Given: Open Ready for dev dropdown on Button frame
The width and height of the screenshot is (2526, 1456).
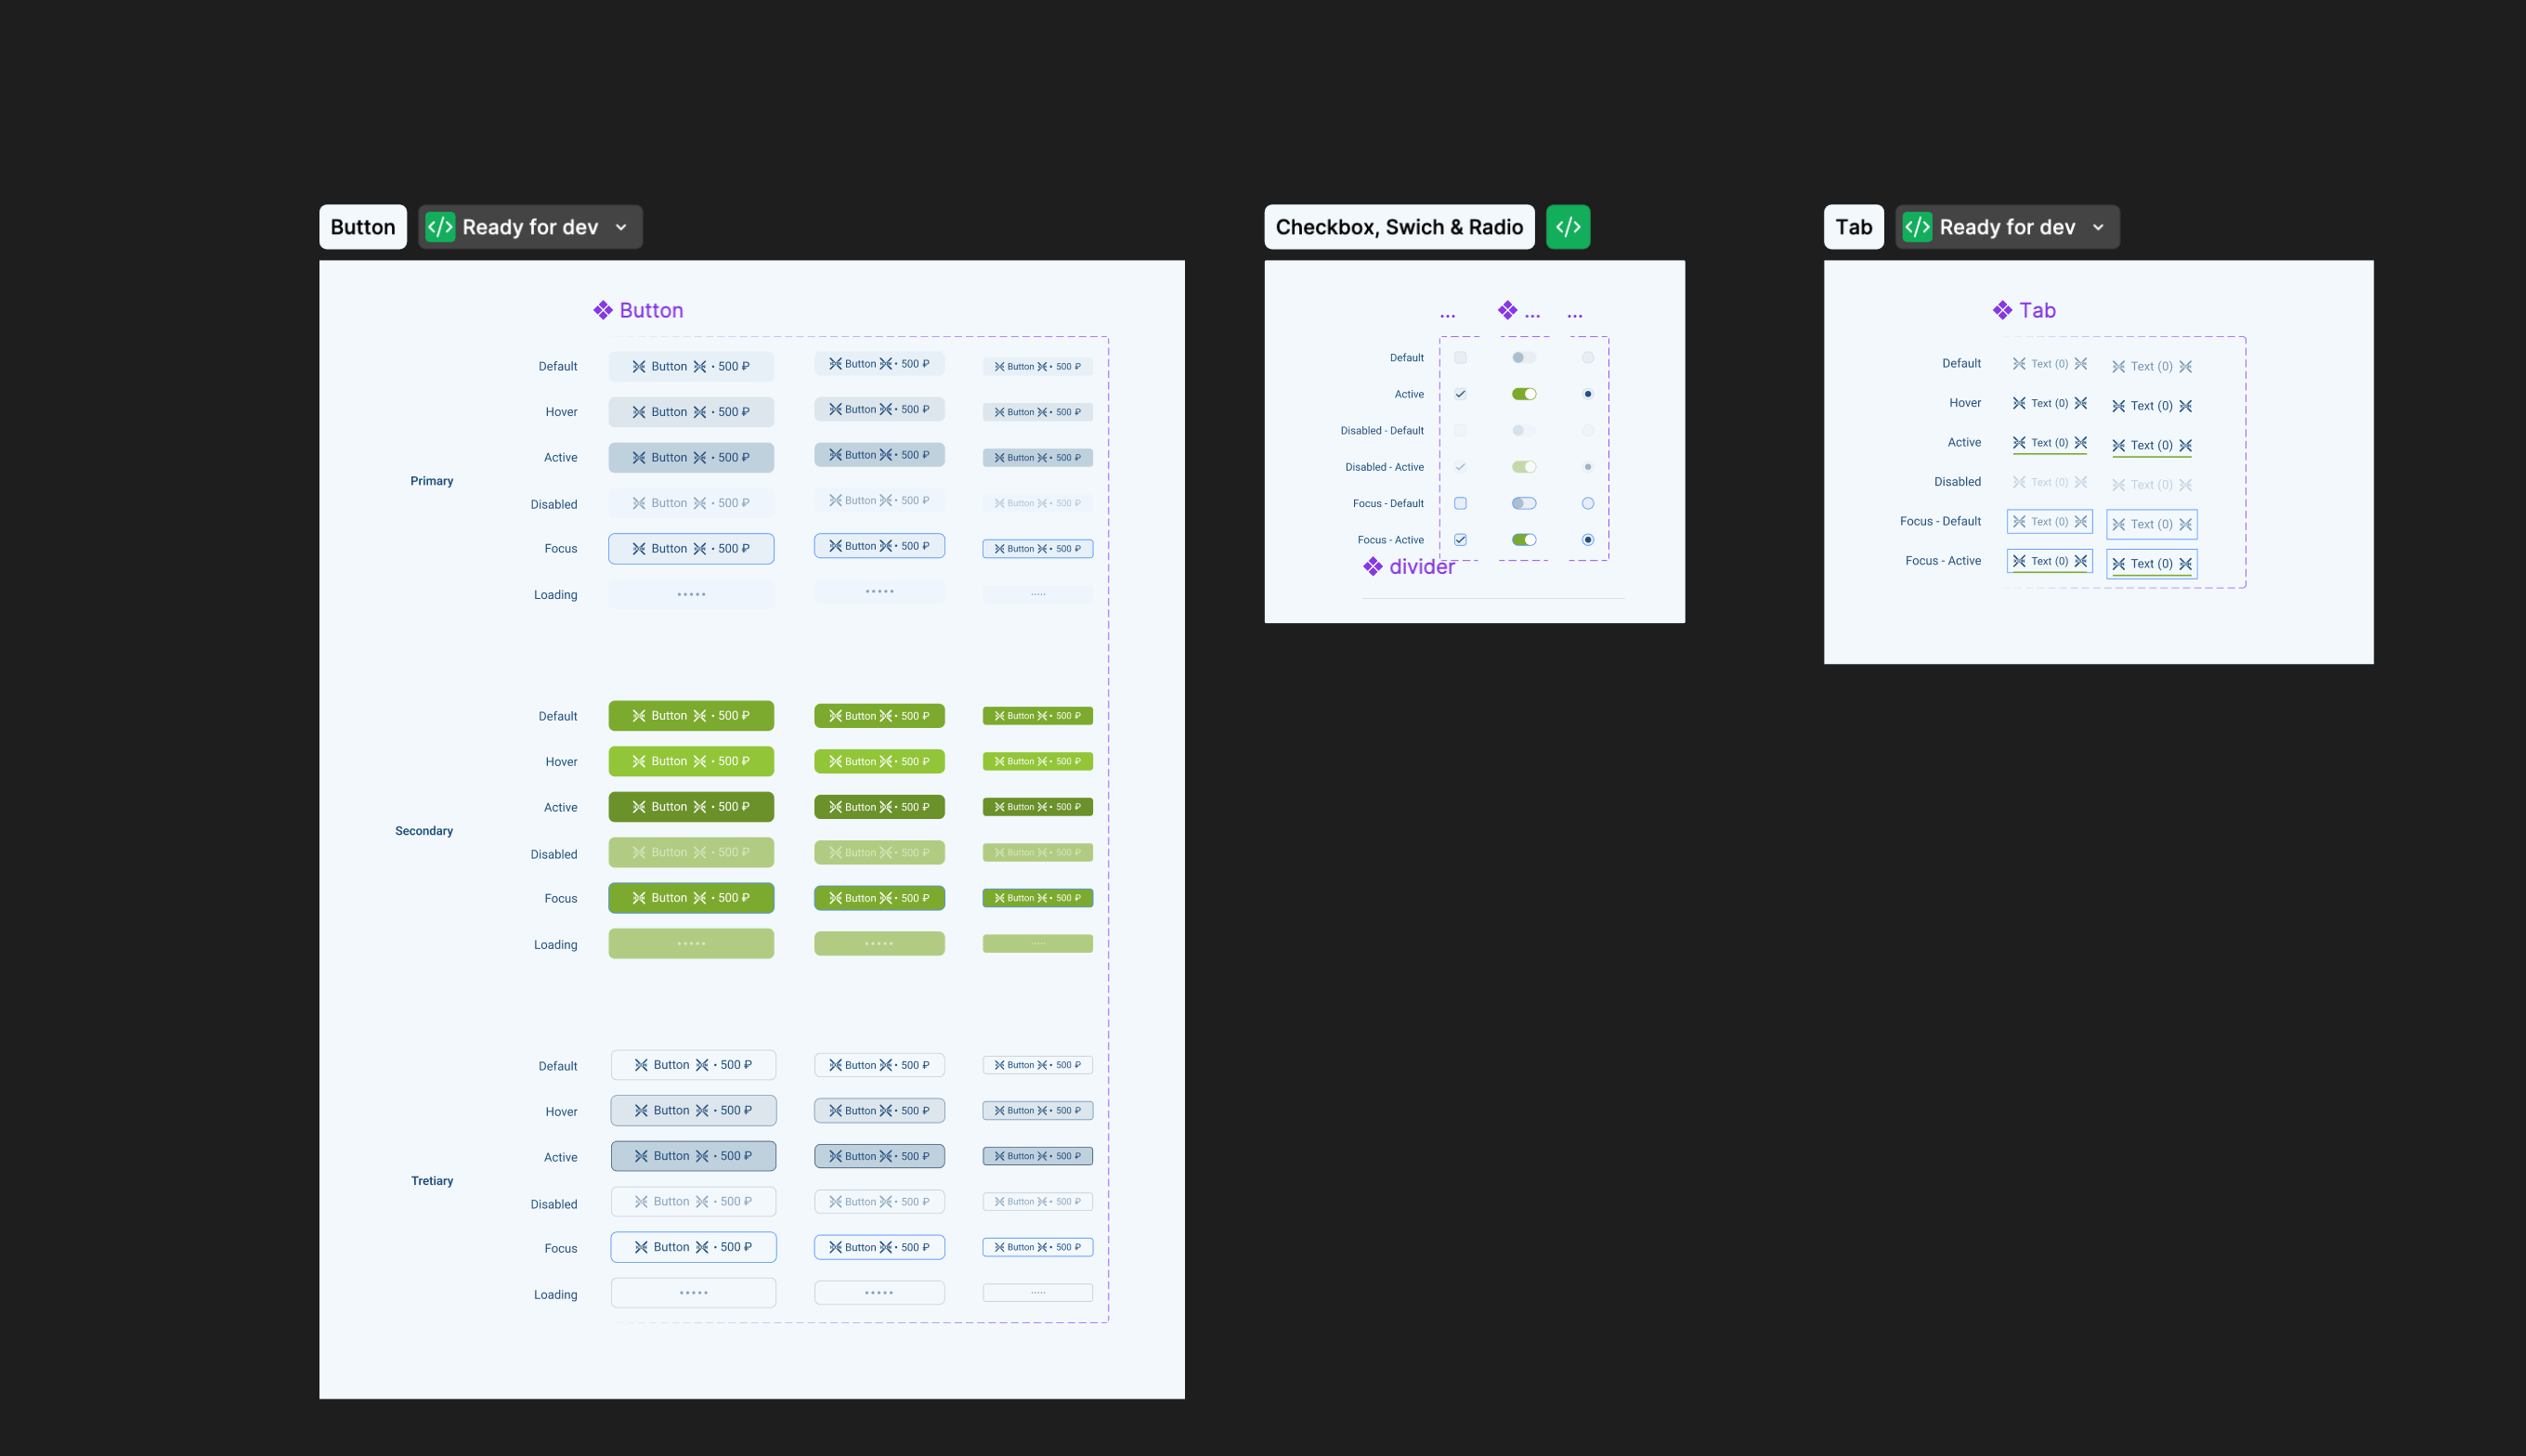Looking at the screenshot, I should click(x=621, y=227).
